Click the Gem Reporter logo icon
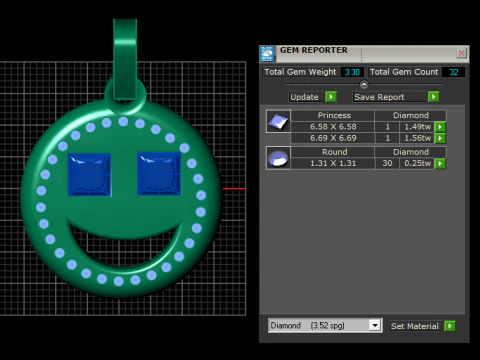 (267, 54)
